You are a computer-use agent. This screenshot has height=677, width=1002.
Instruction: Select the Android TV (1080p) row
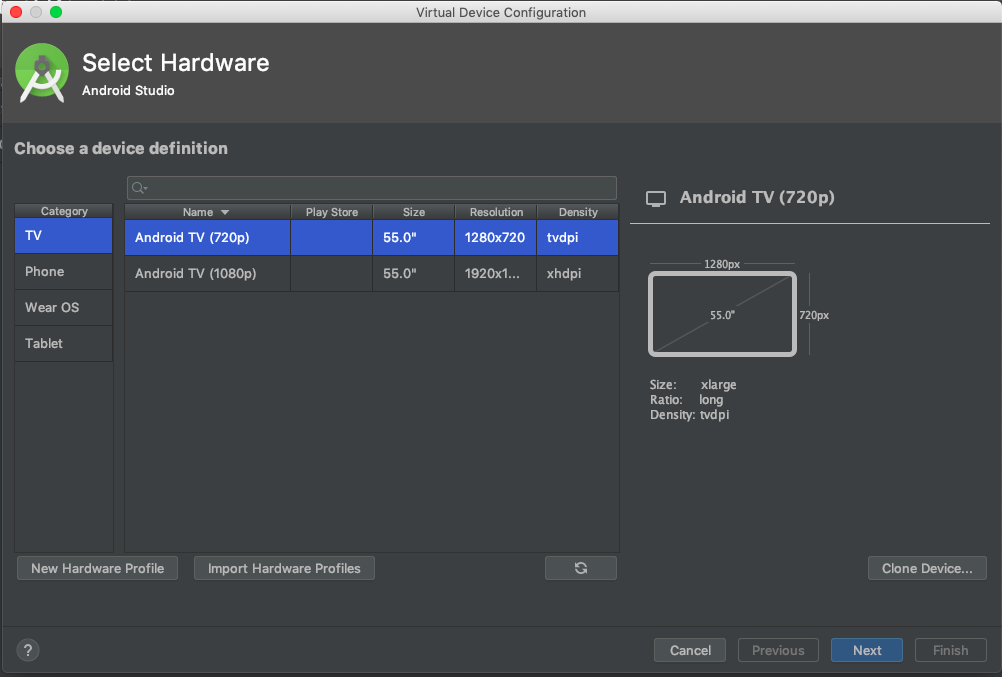[x=371, y=273]
